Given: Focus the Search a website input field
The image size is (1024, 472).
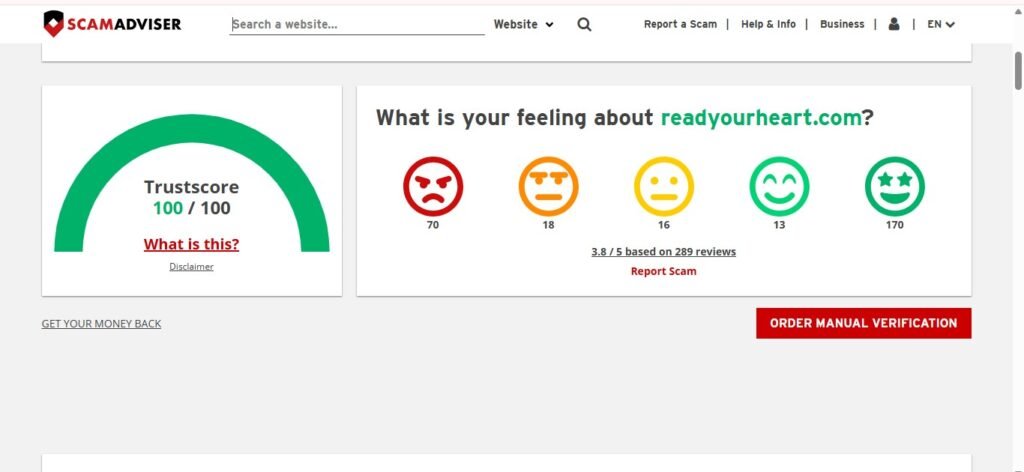Looking at the screenshot, I should pos(357,25).
